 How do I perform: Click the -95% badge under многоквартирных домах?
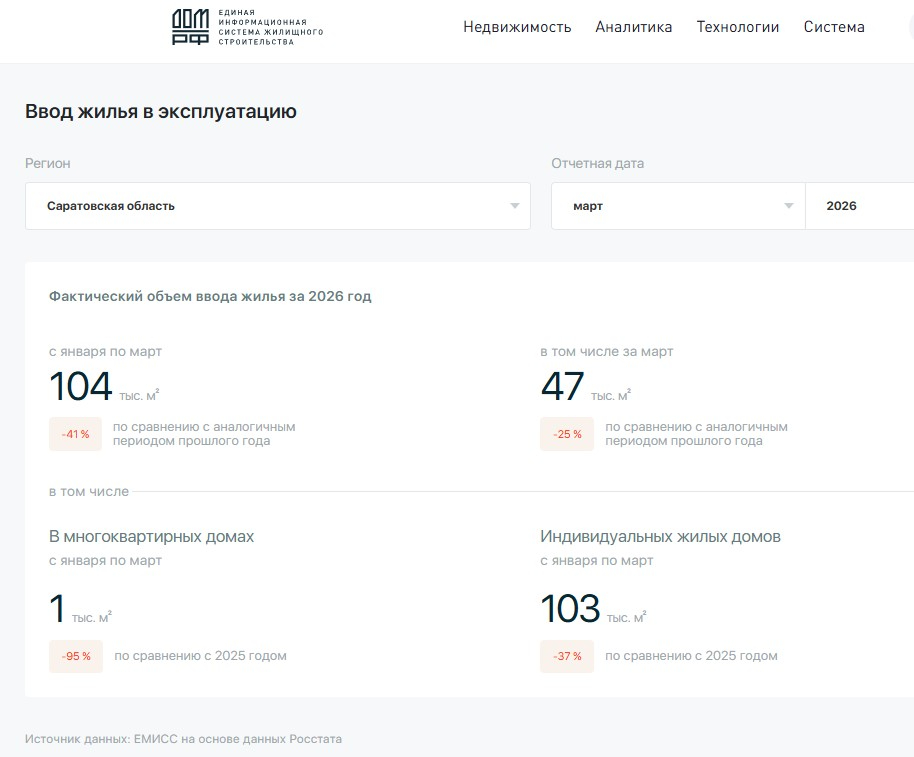click(76, 656)
